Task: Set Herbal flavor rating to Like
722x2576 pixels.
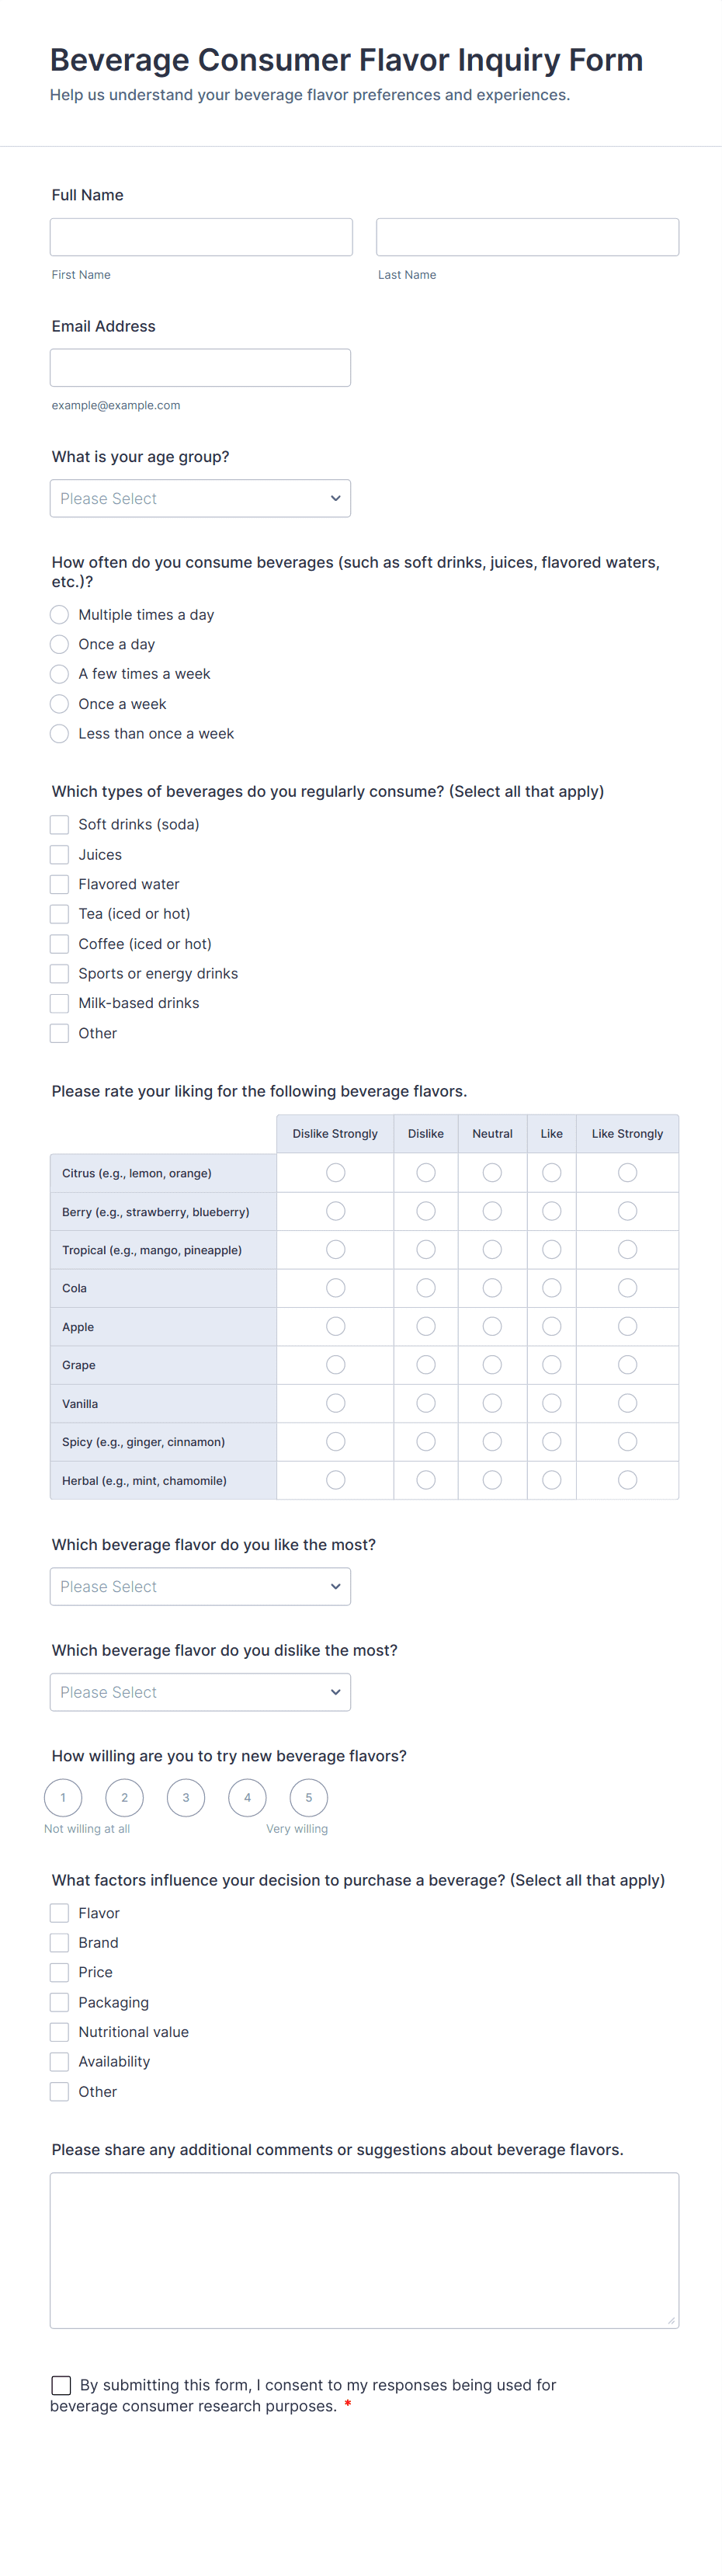Action: click(551, 1480)
